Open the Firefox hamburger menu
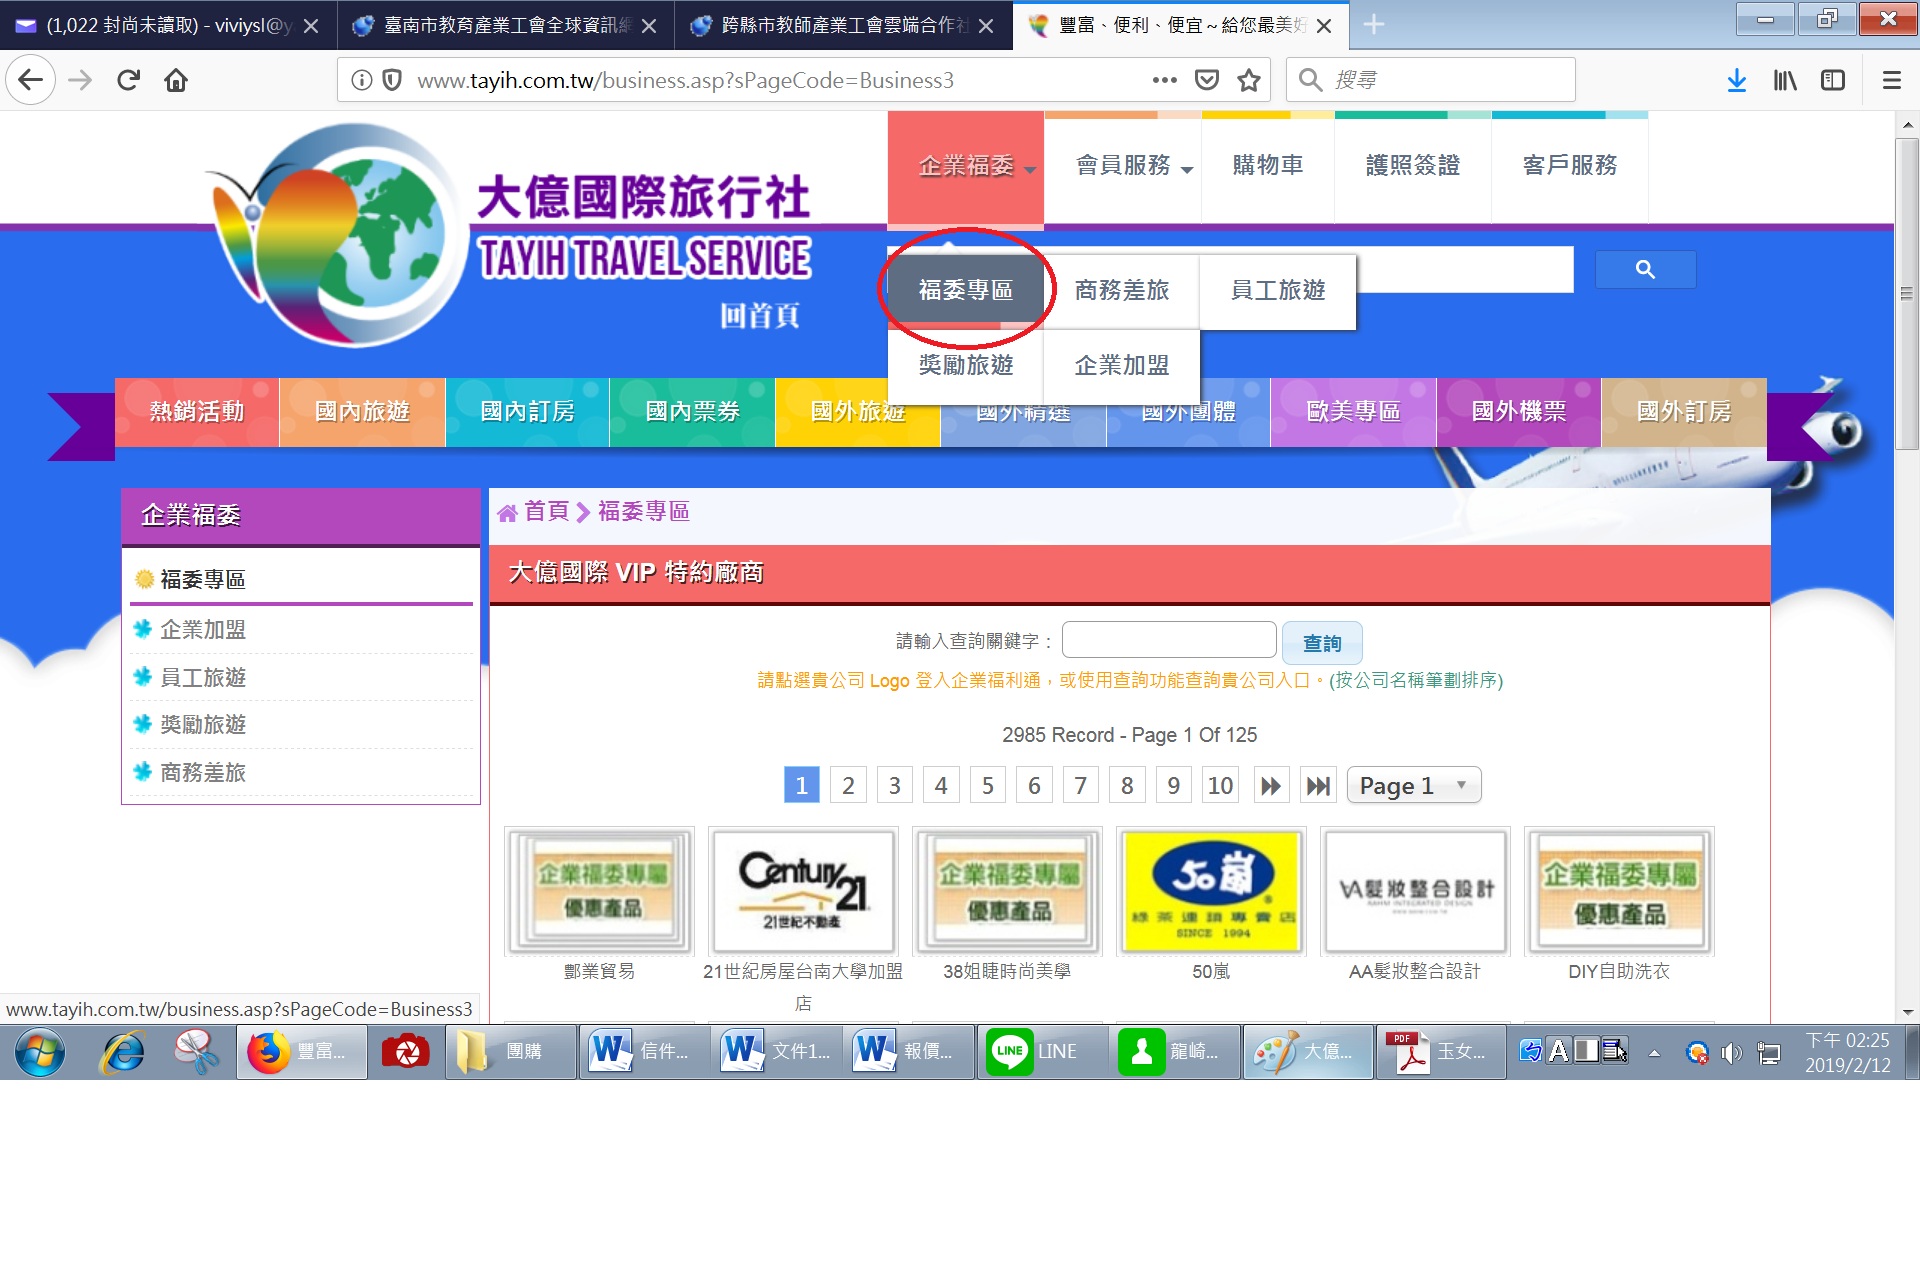This screenshot has width=1920, height=1276. 1891,80
